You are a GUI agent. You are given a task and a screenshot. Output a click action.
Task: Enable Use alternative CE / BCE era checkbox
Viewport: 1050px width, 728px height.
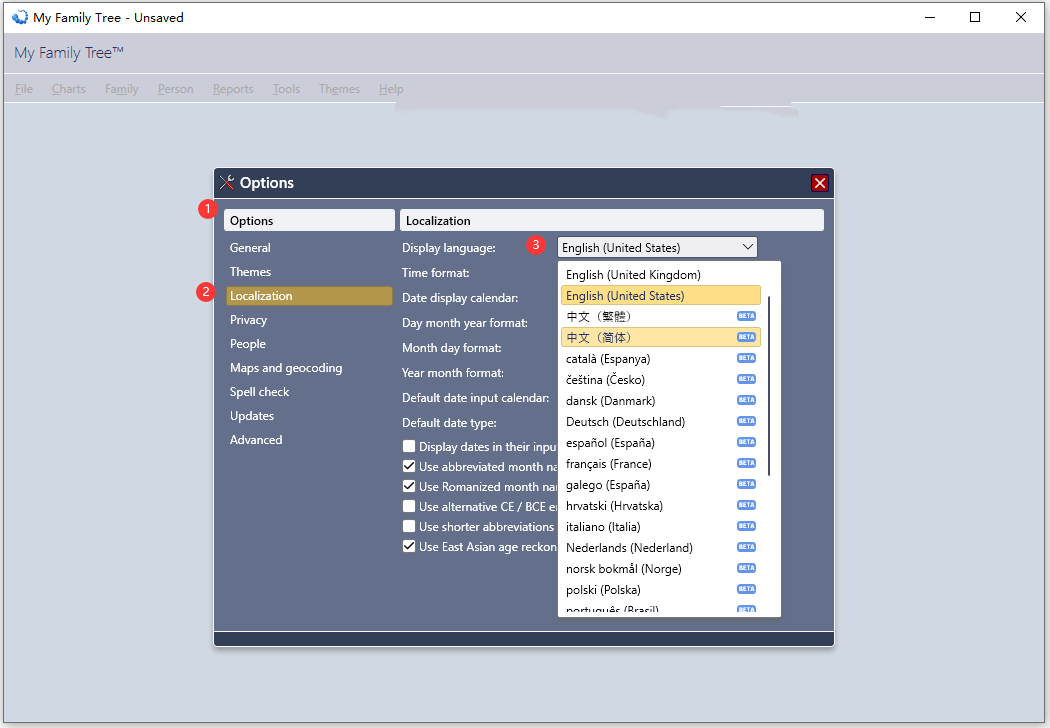coord(408,506)
